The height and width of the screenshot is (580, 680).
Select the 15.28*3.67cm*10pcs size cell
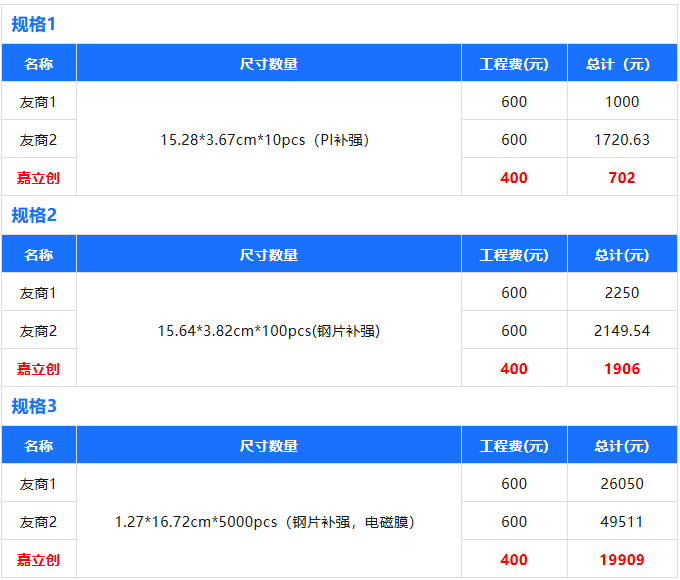click(265, 140)
